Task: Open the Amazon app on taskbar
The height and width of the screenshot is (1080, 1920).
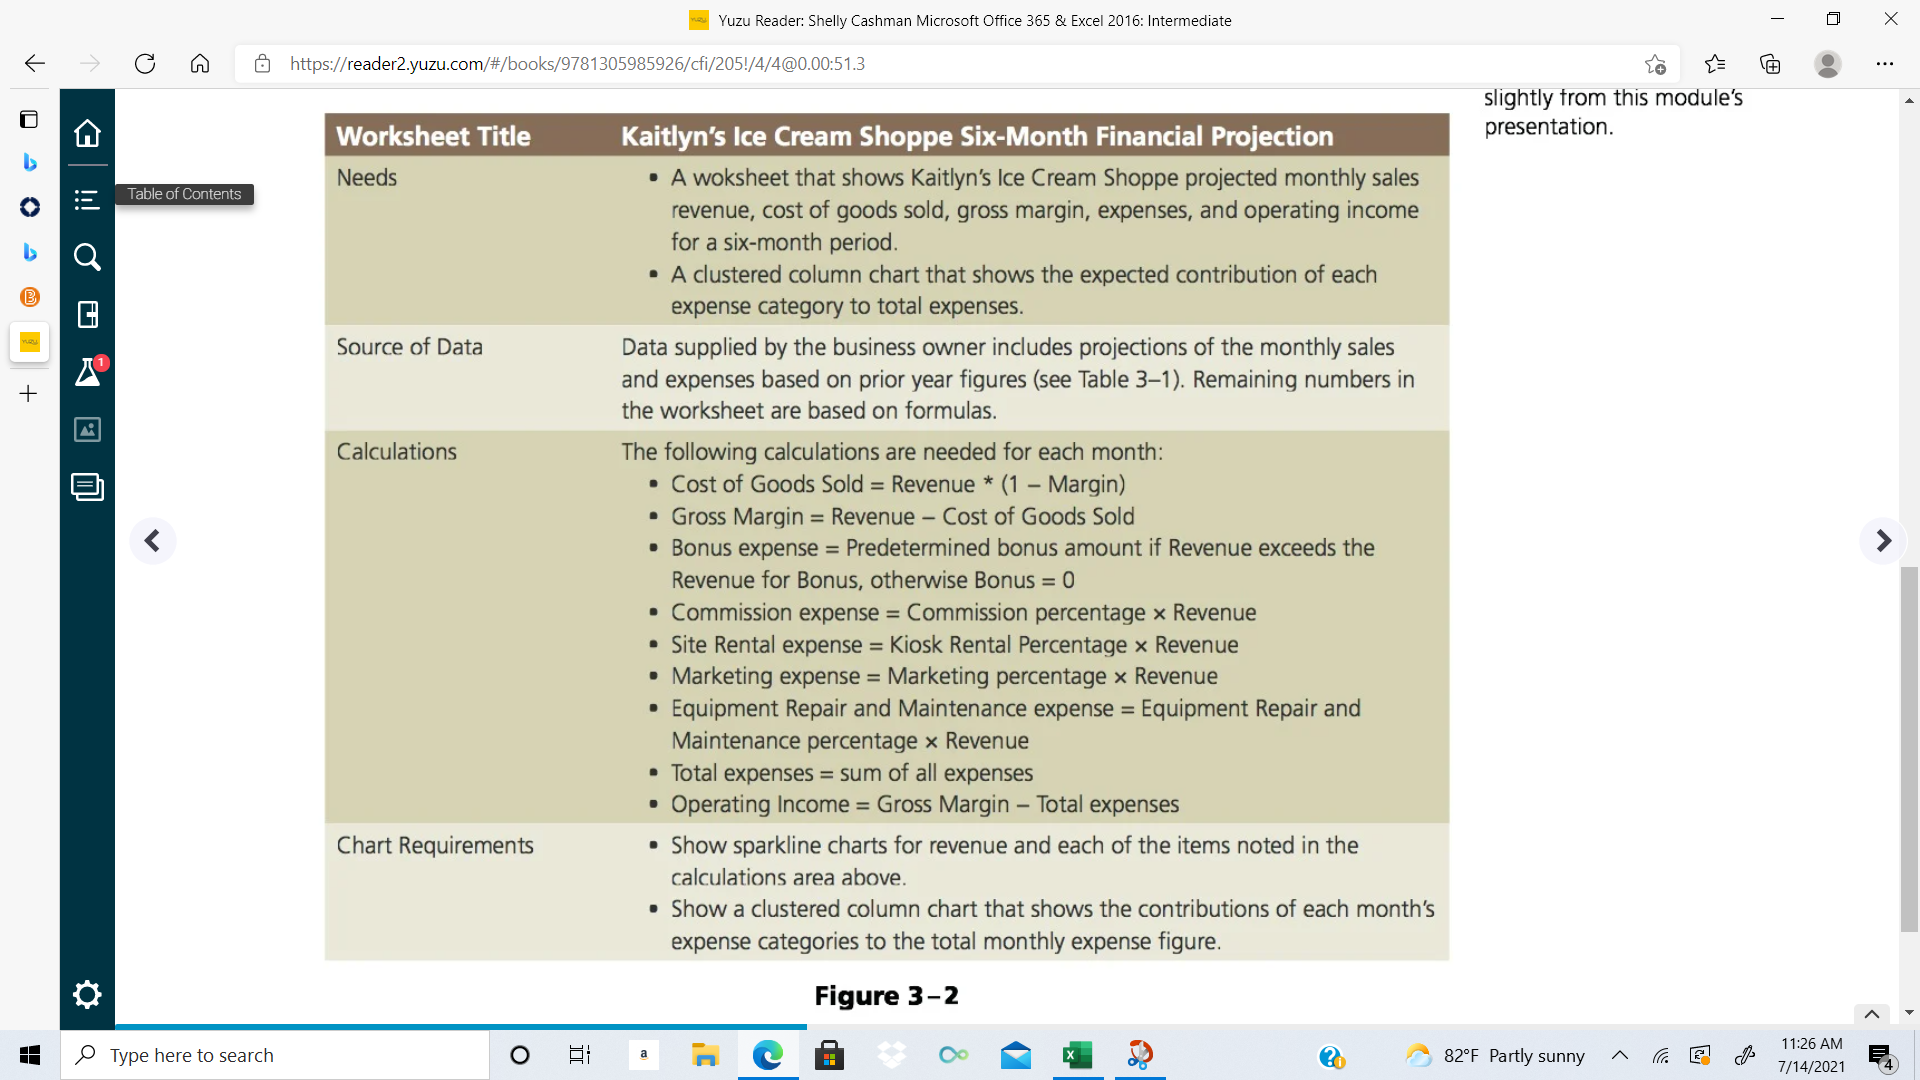Action: click(644, 1055)
